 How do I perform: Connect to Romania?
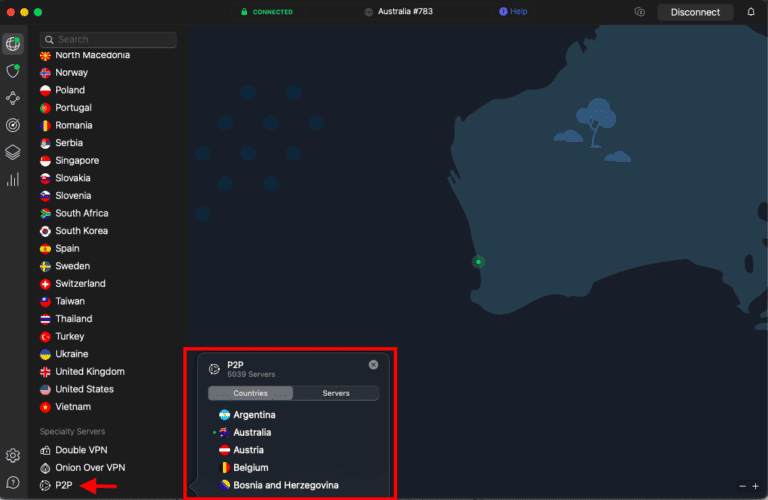tap(73, 125)
